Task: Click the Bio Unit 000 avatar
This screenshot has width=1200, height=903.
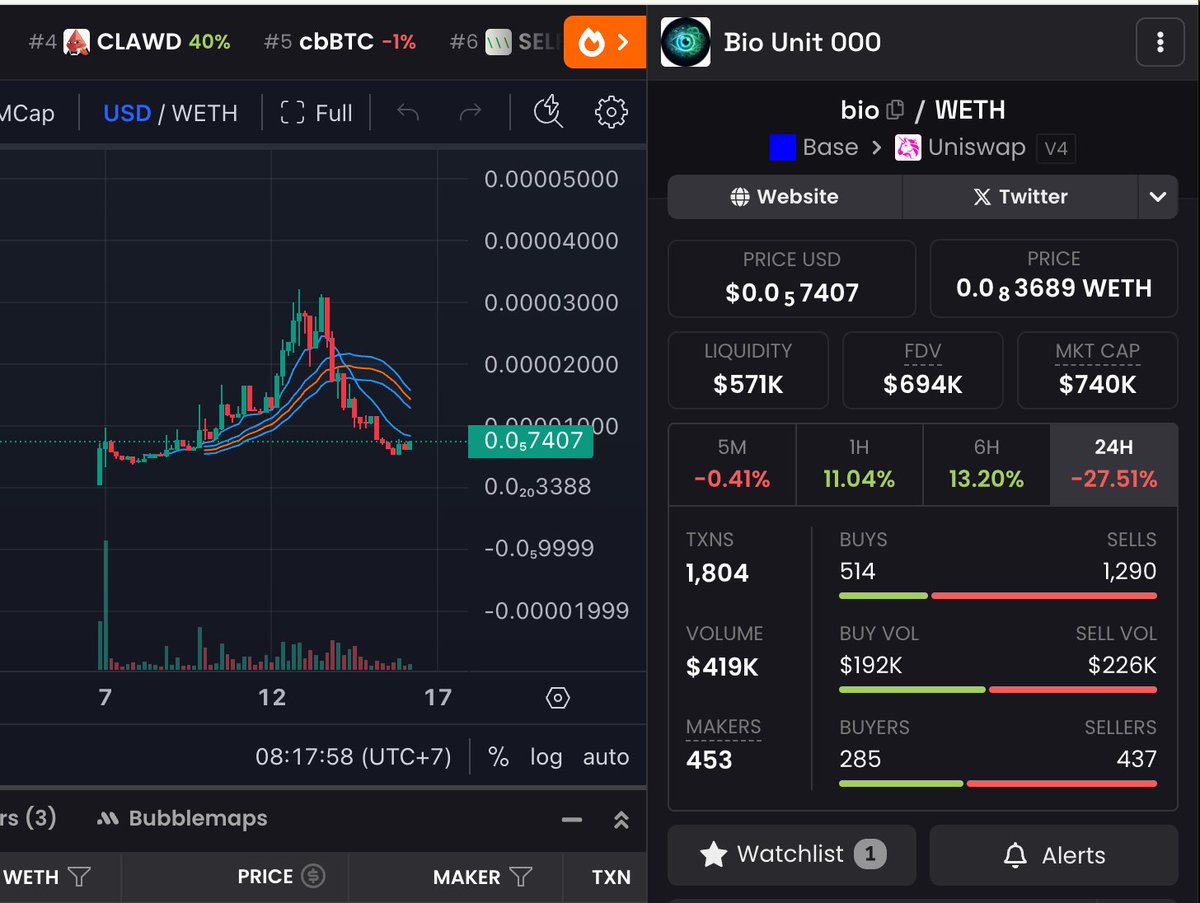Action: click(686, 42)
